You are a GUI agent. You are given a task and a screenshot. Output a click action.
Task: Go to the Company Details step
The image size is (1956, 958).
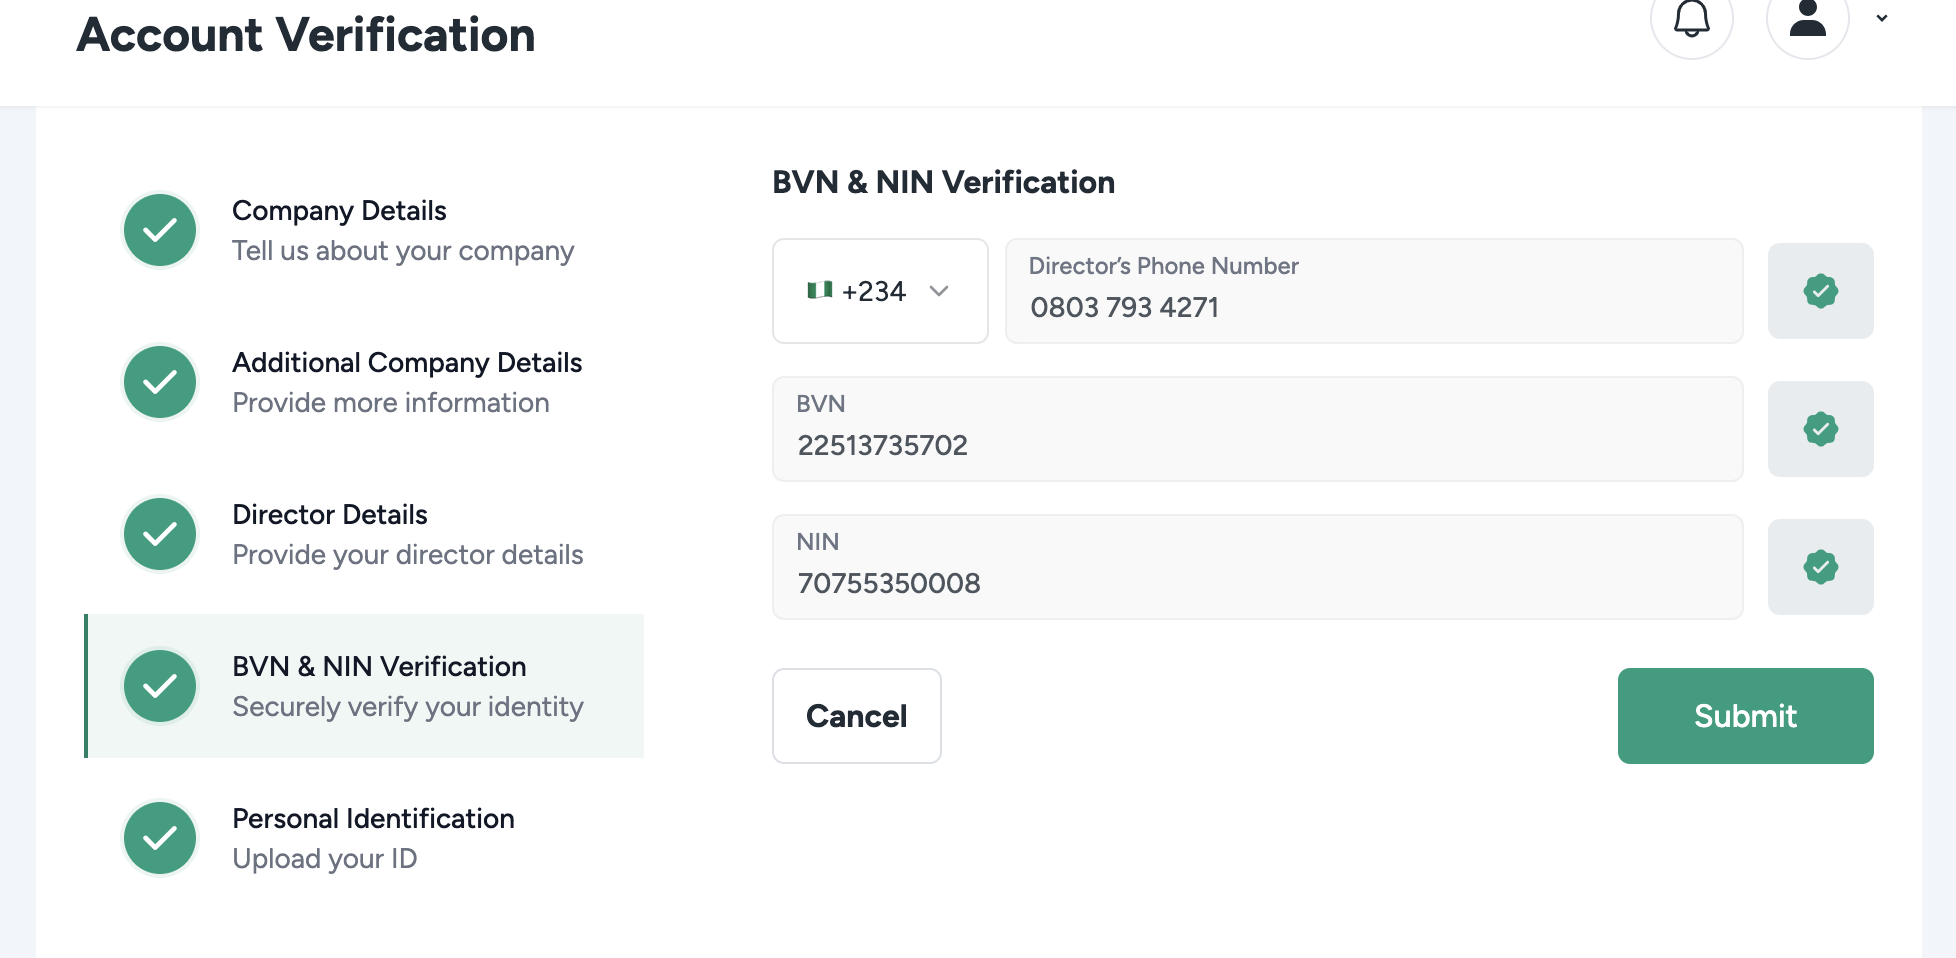pyautogui.click(x=339, y=211)
